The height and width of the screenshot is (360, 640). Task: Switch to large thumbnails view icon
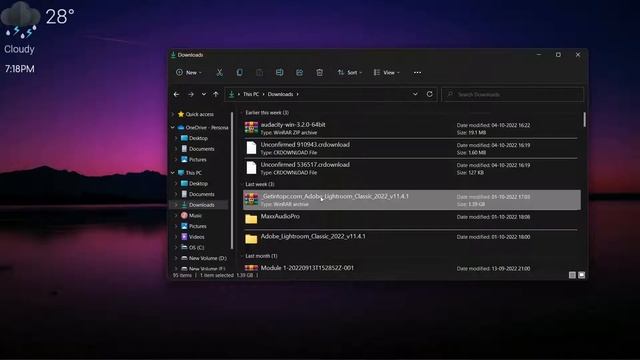[x=582, y=275]
